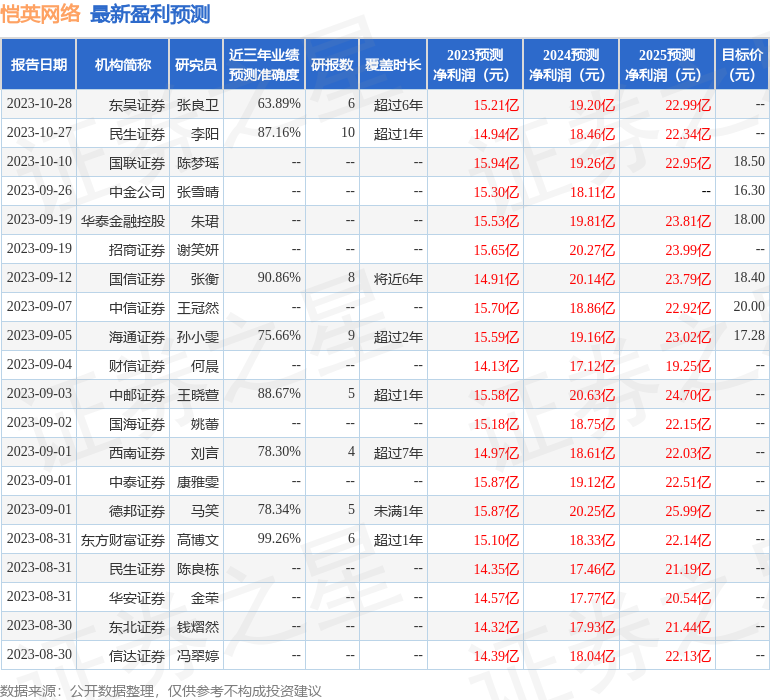Click the date 2023-09-12

point(39,278)
